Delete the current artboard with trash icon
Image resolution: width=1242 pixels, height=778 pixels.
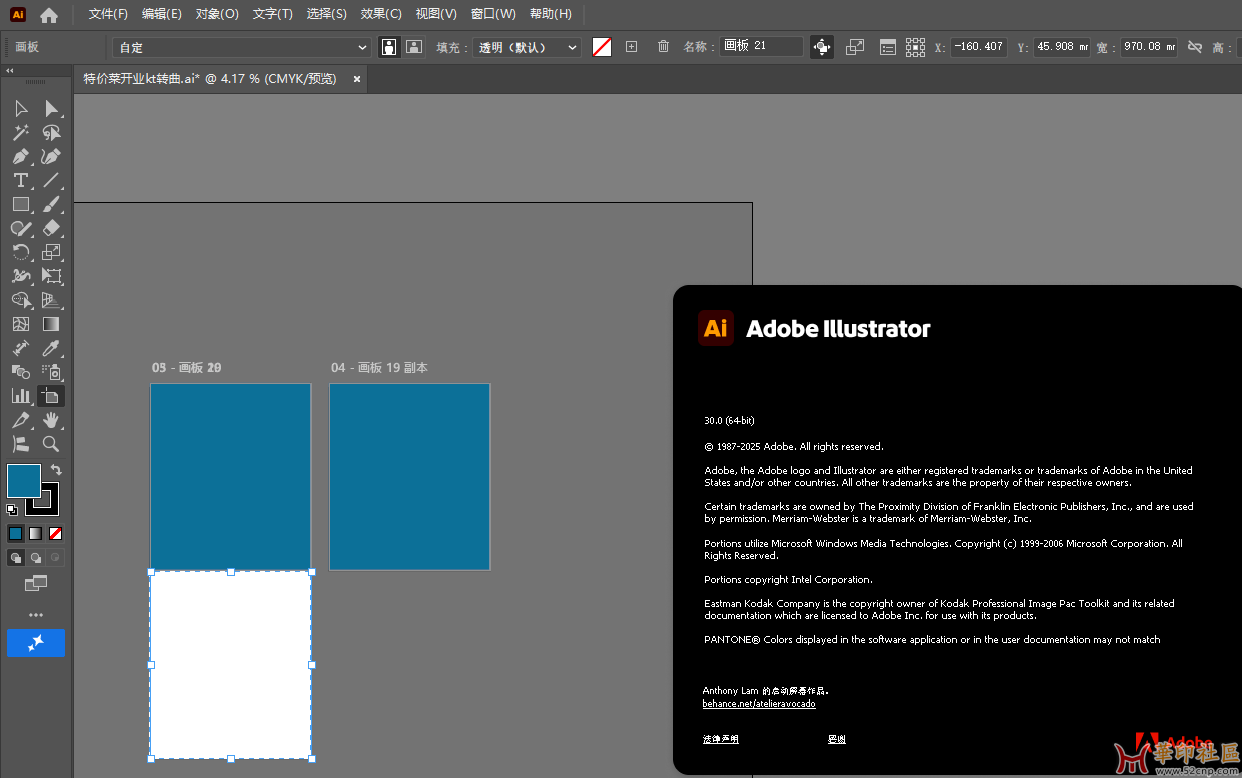point(663,46)
